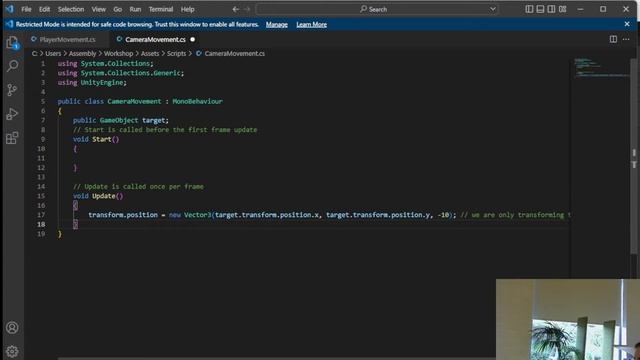Open the Source Control view
This screenshot has height=360, width=640.
coord(12,90)
